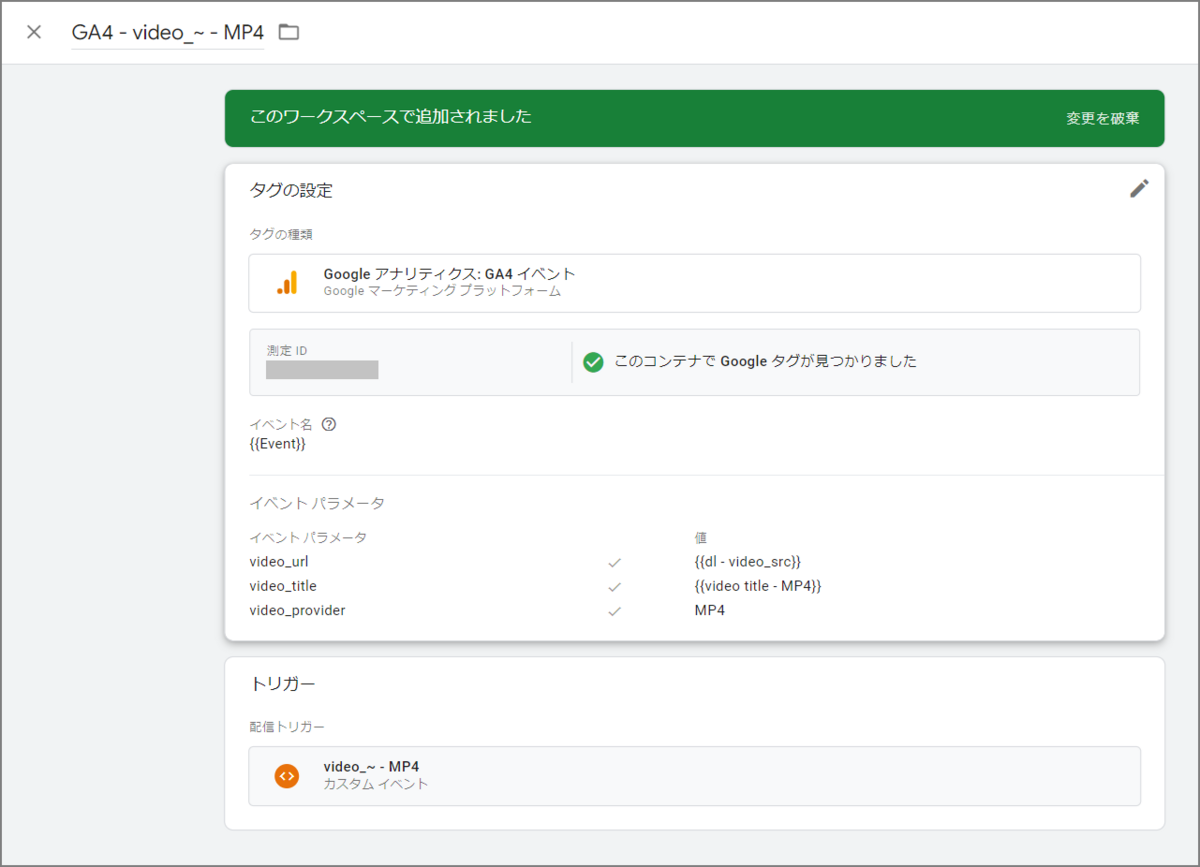Click the checkmark in the video_url row
This screenshot has height=867, width=1200.
tap(615, 563)
